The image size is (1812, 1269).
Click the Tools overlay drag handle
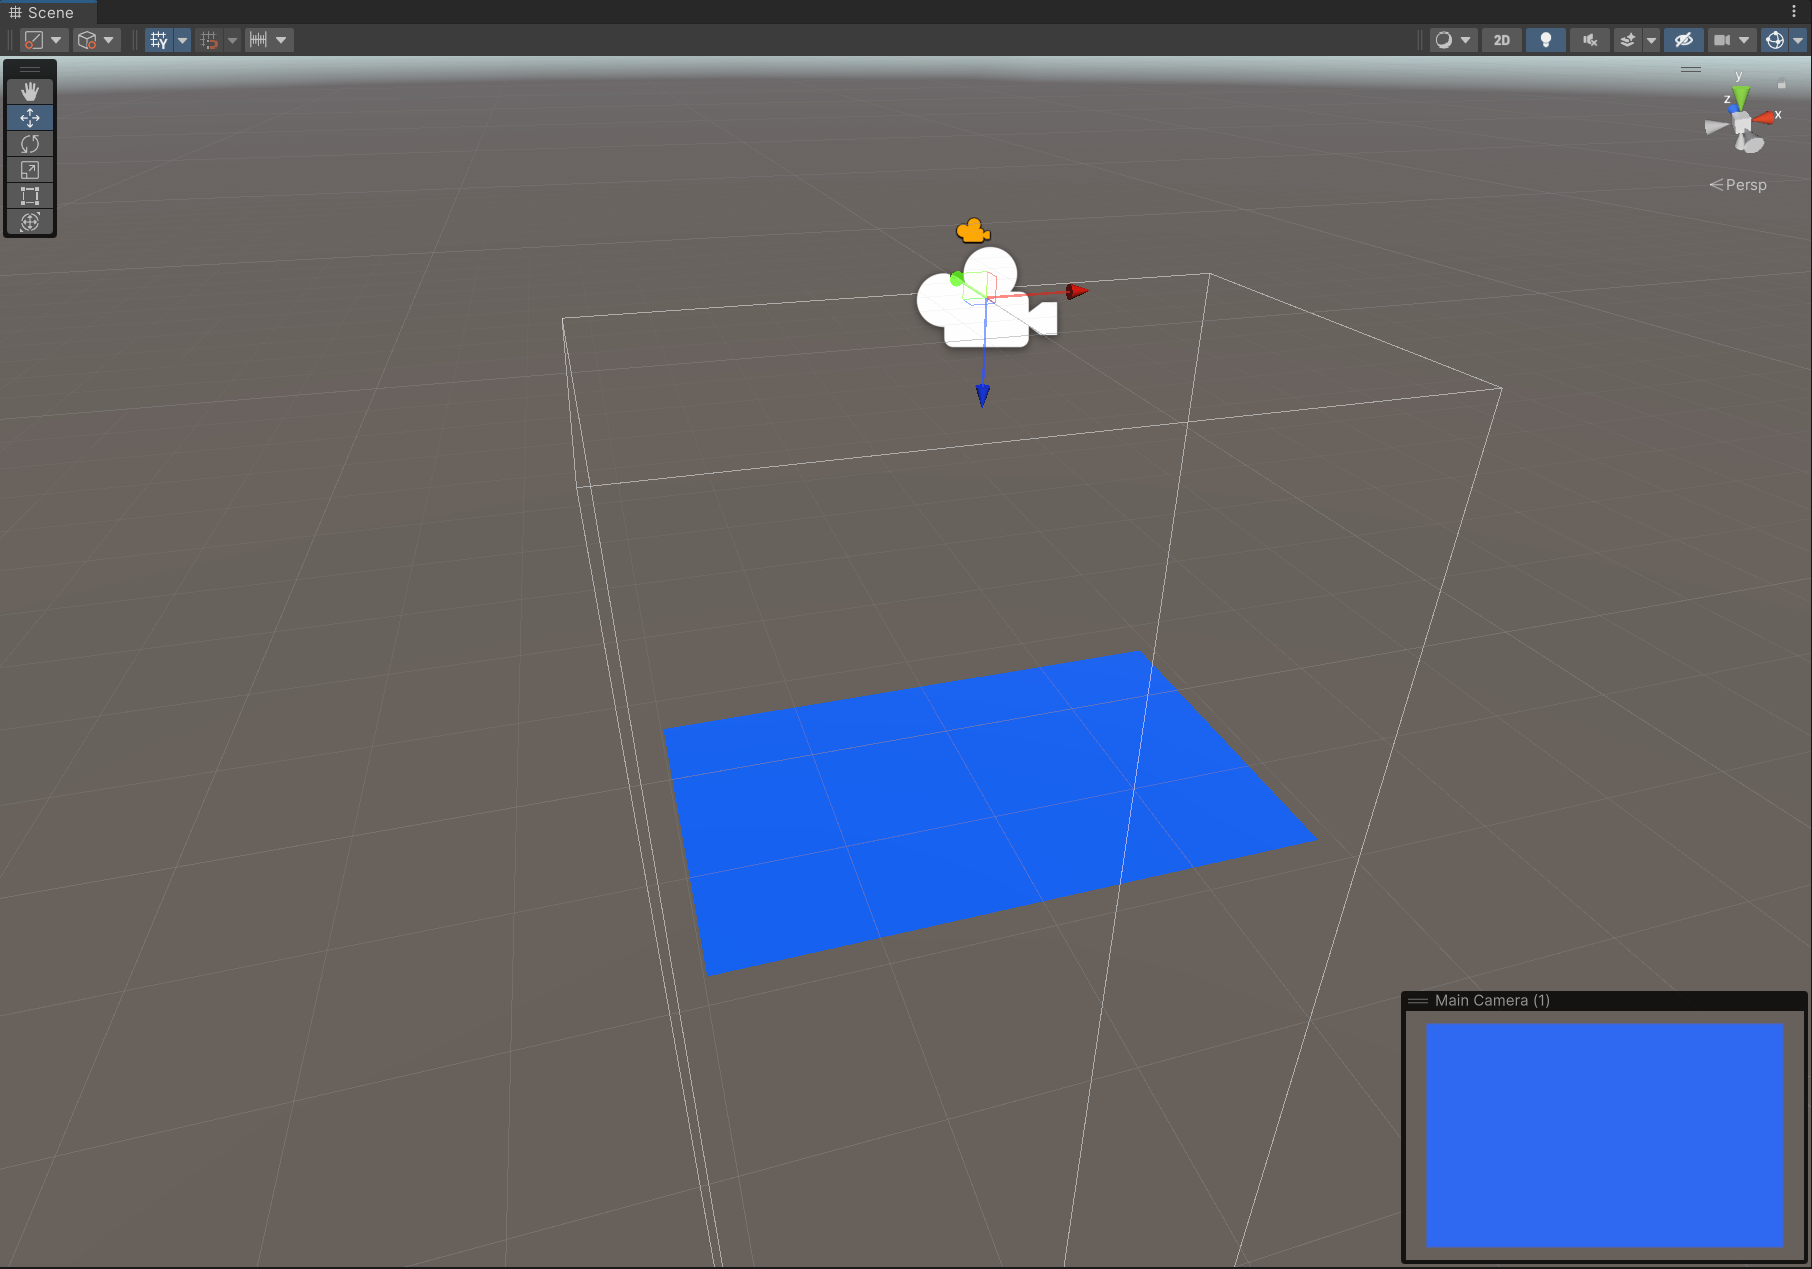click(30, 69)
